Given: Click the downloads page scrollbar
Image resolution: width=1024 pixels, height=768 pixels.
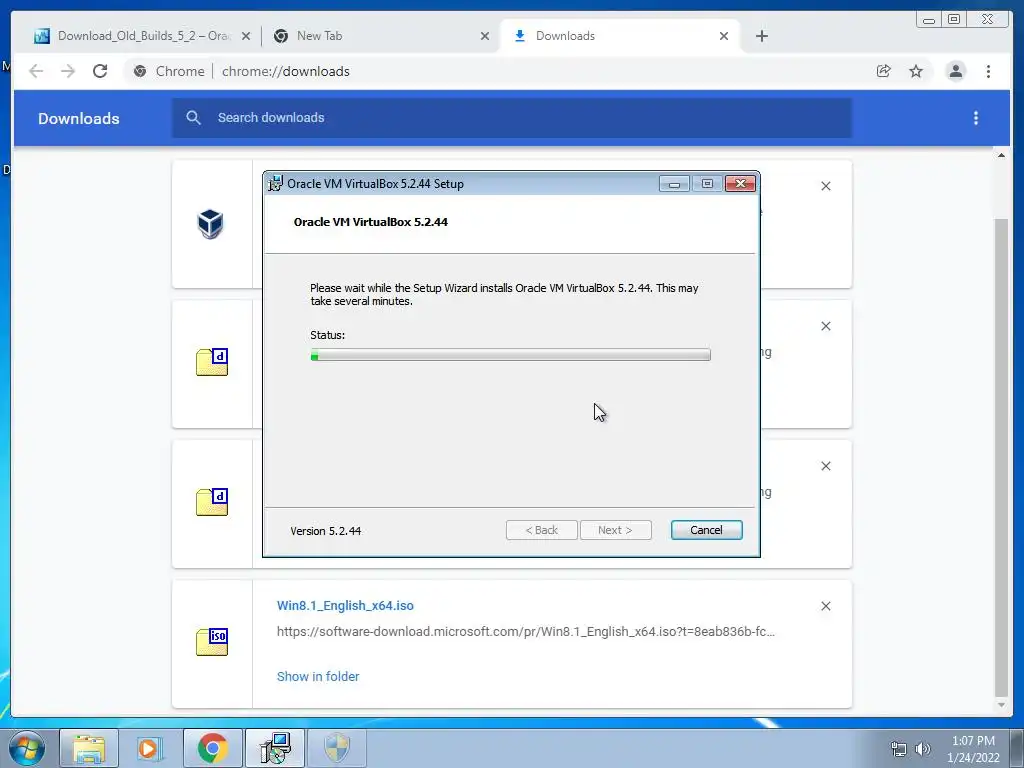Looking at the screenshot, I should (1001, 457).
